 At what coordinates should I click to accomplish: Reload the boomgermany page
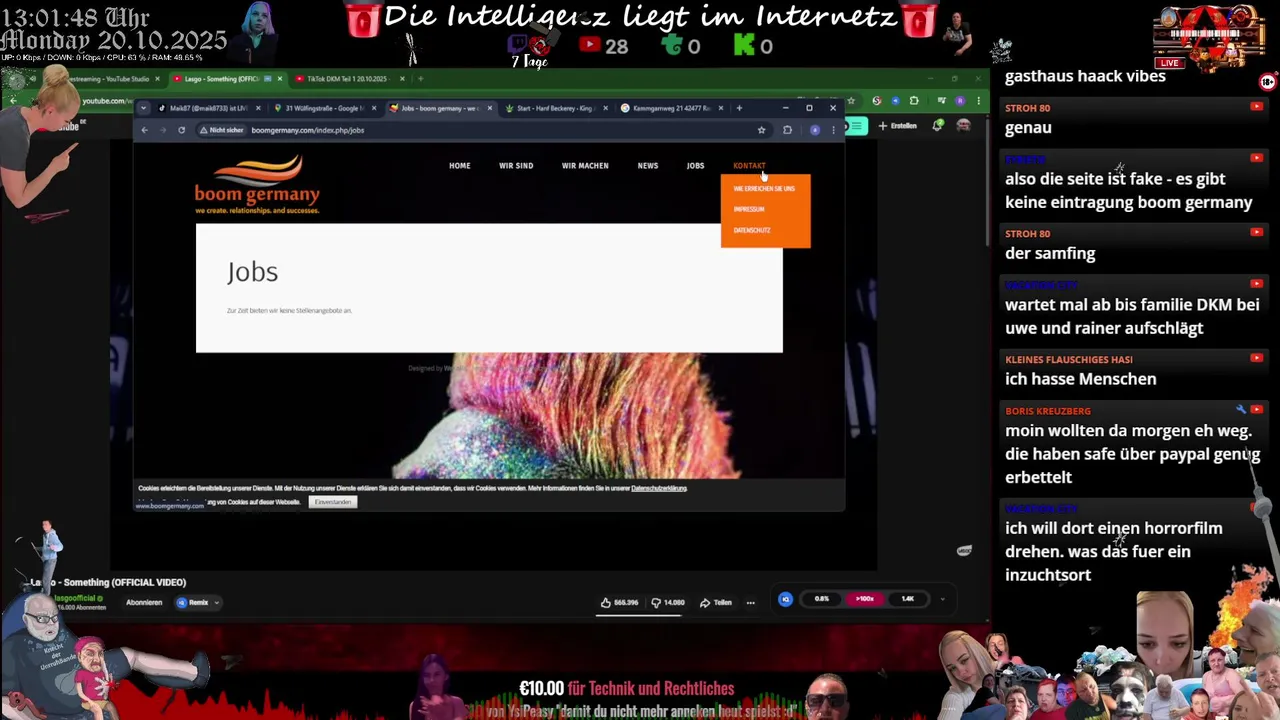pos(181,130)
